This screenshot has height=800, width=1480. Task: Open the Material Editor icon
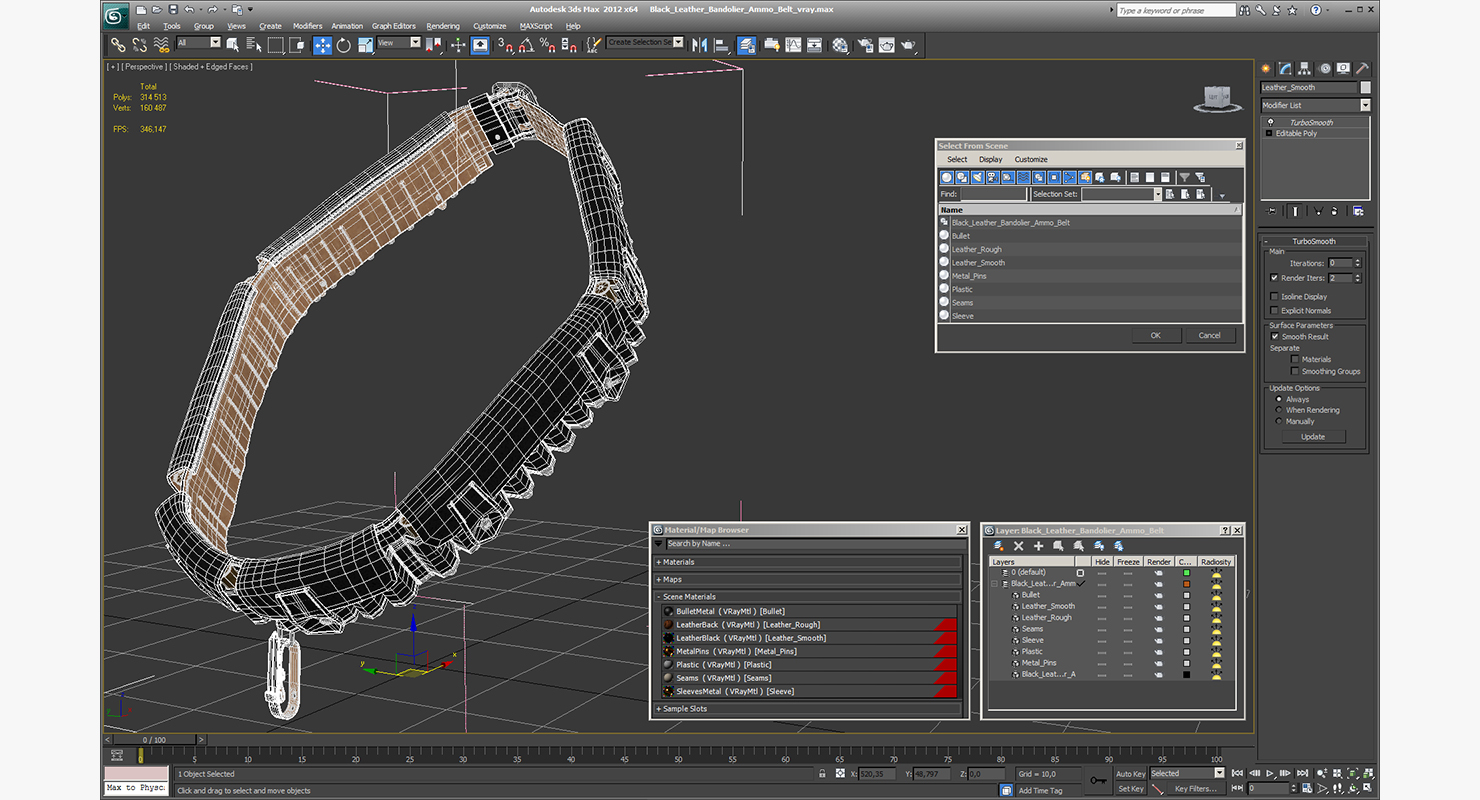click(x=840, y=45)
